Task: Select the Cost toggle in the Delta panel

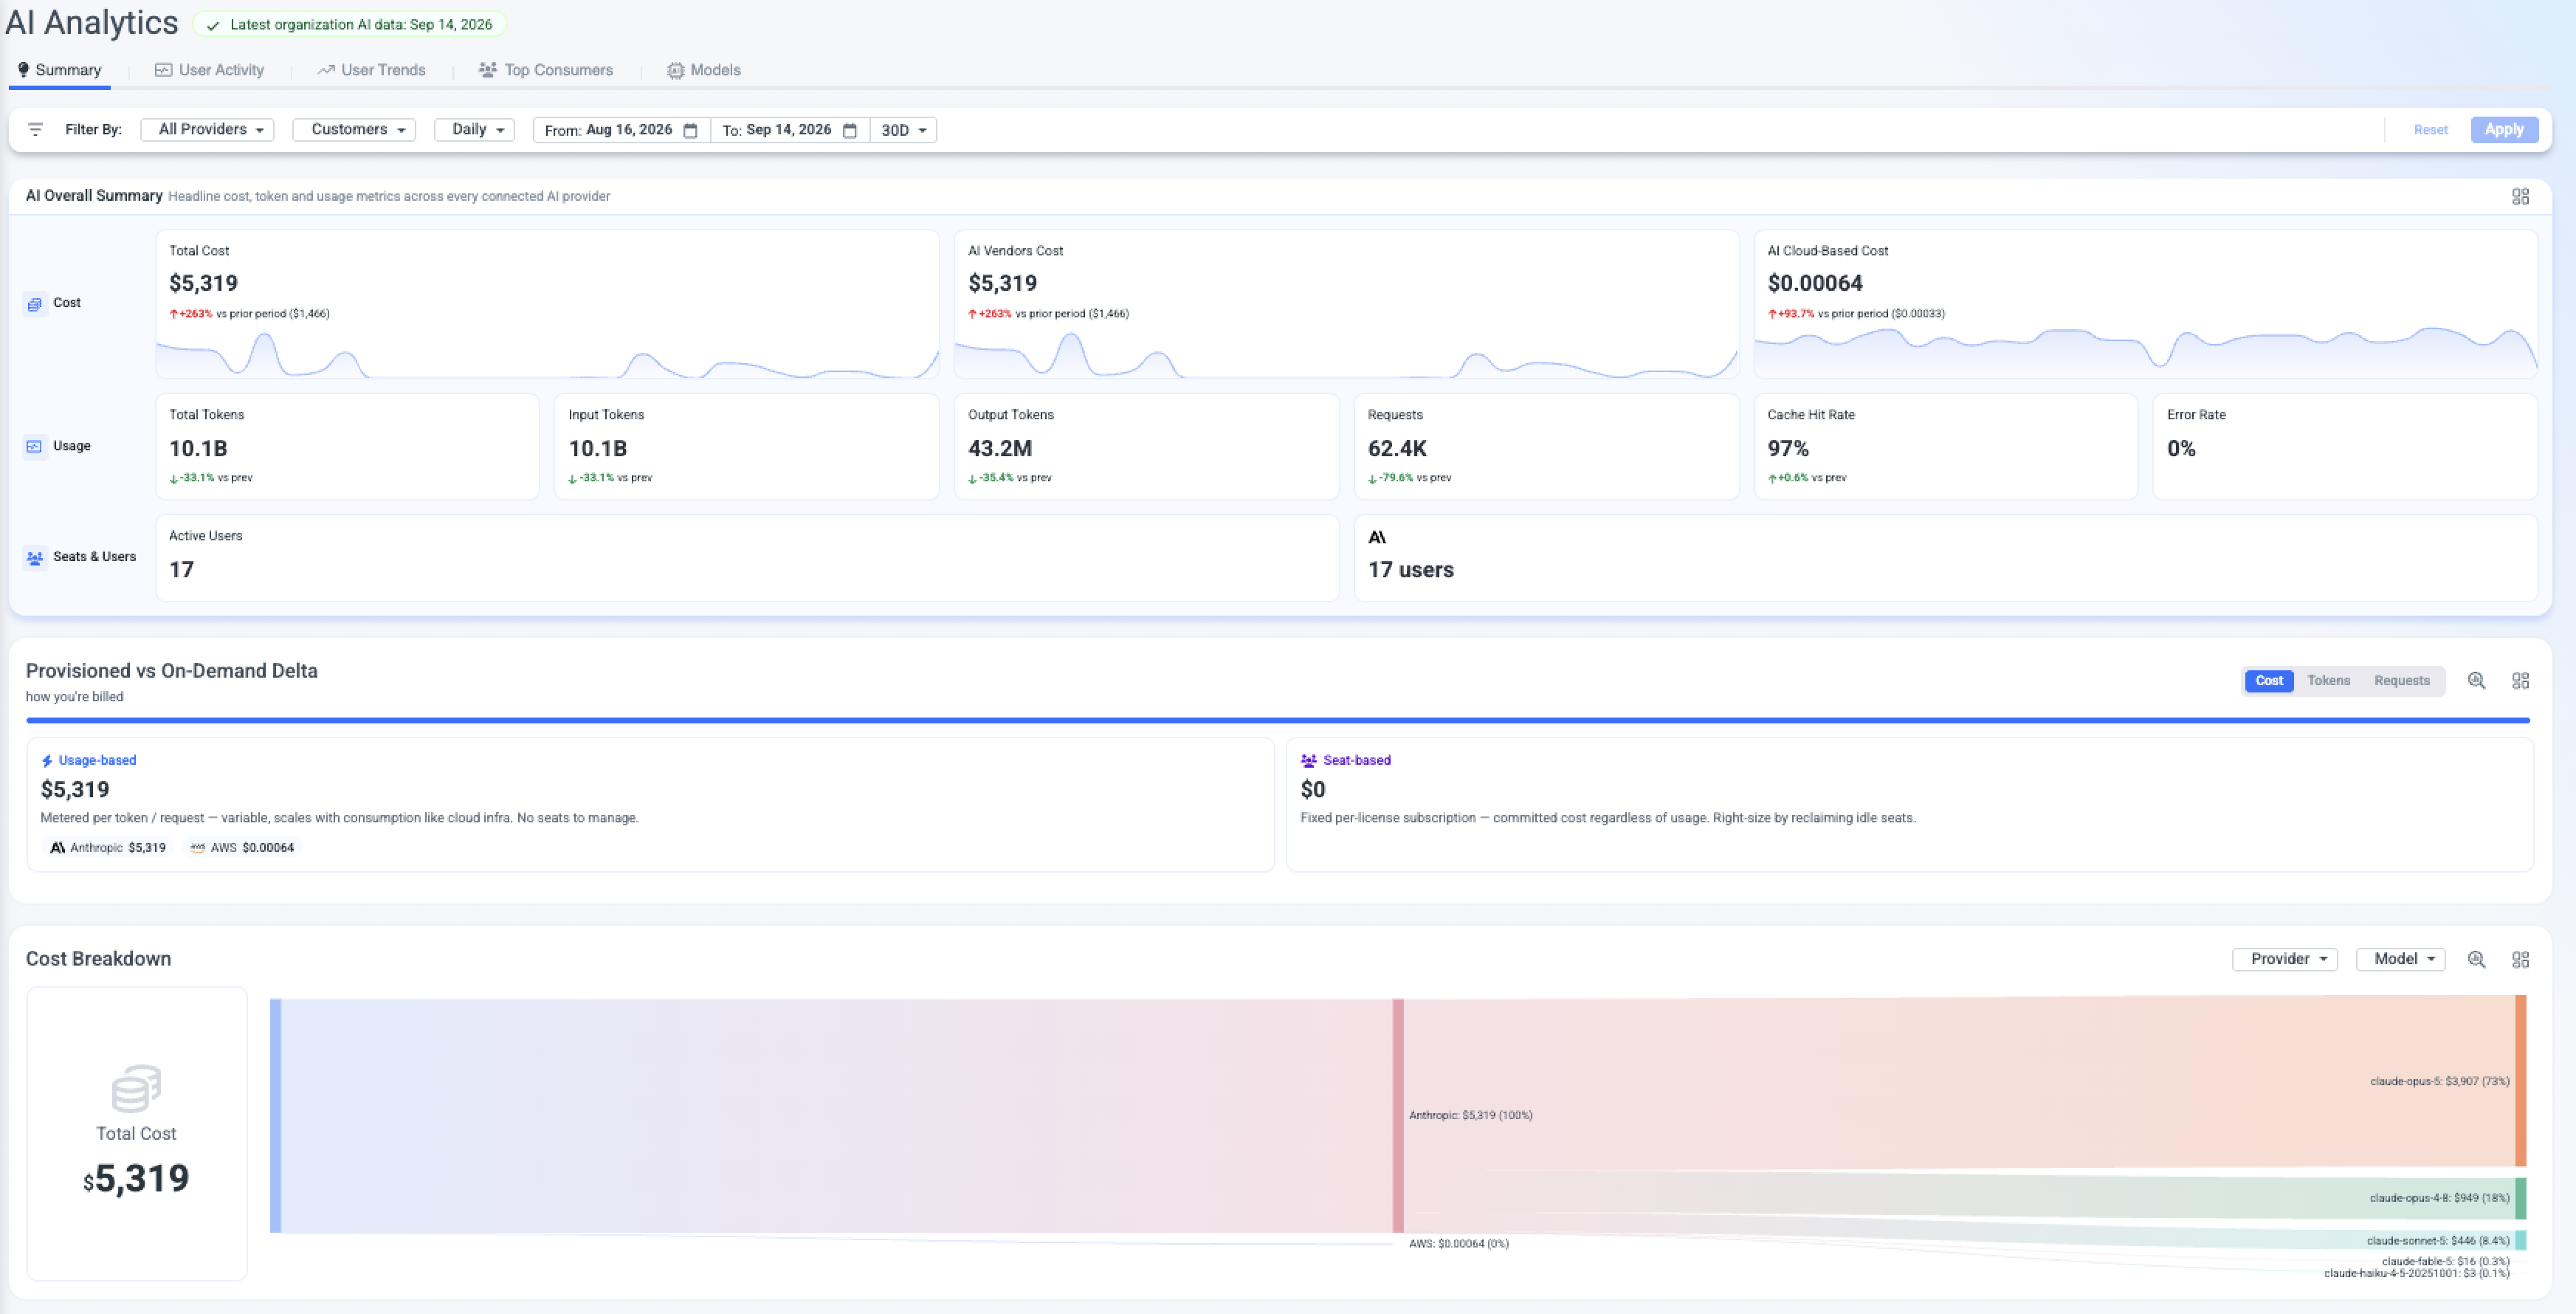Action: [2269, 680]
